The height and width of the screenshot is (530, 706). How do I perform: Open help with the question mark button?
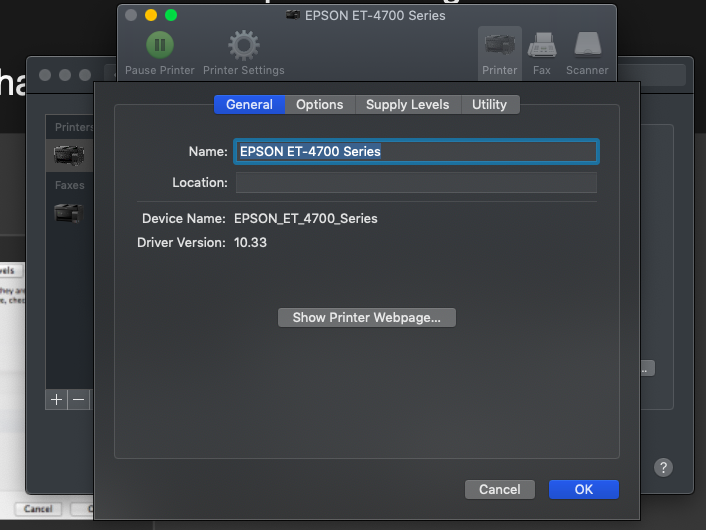pos(663,467)
